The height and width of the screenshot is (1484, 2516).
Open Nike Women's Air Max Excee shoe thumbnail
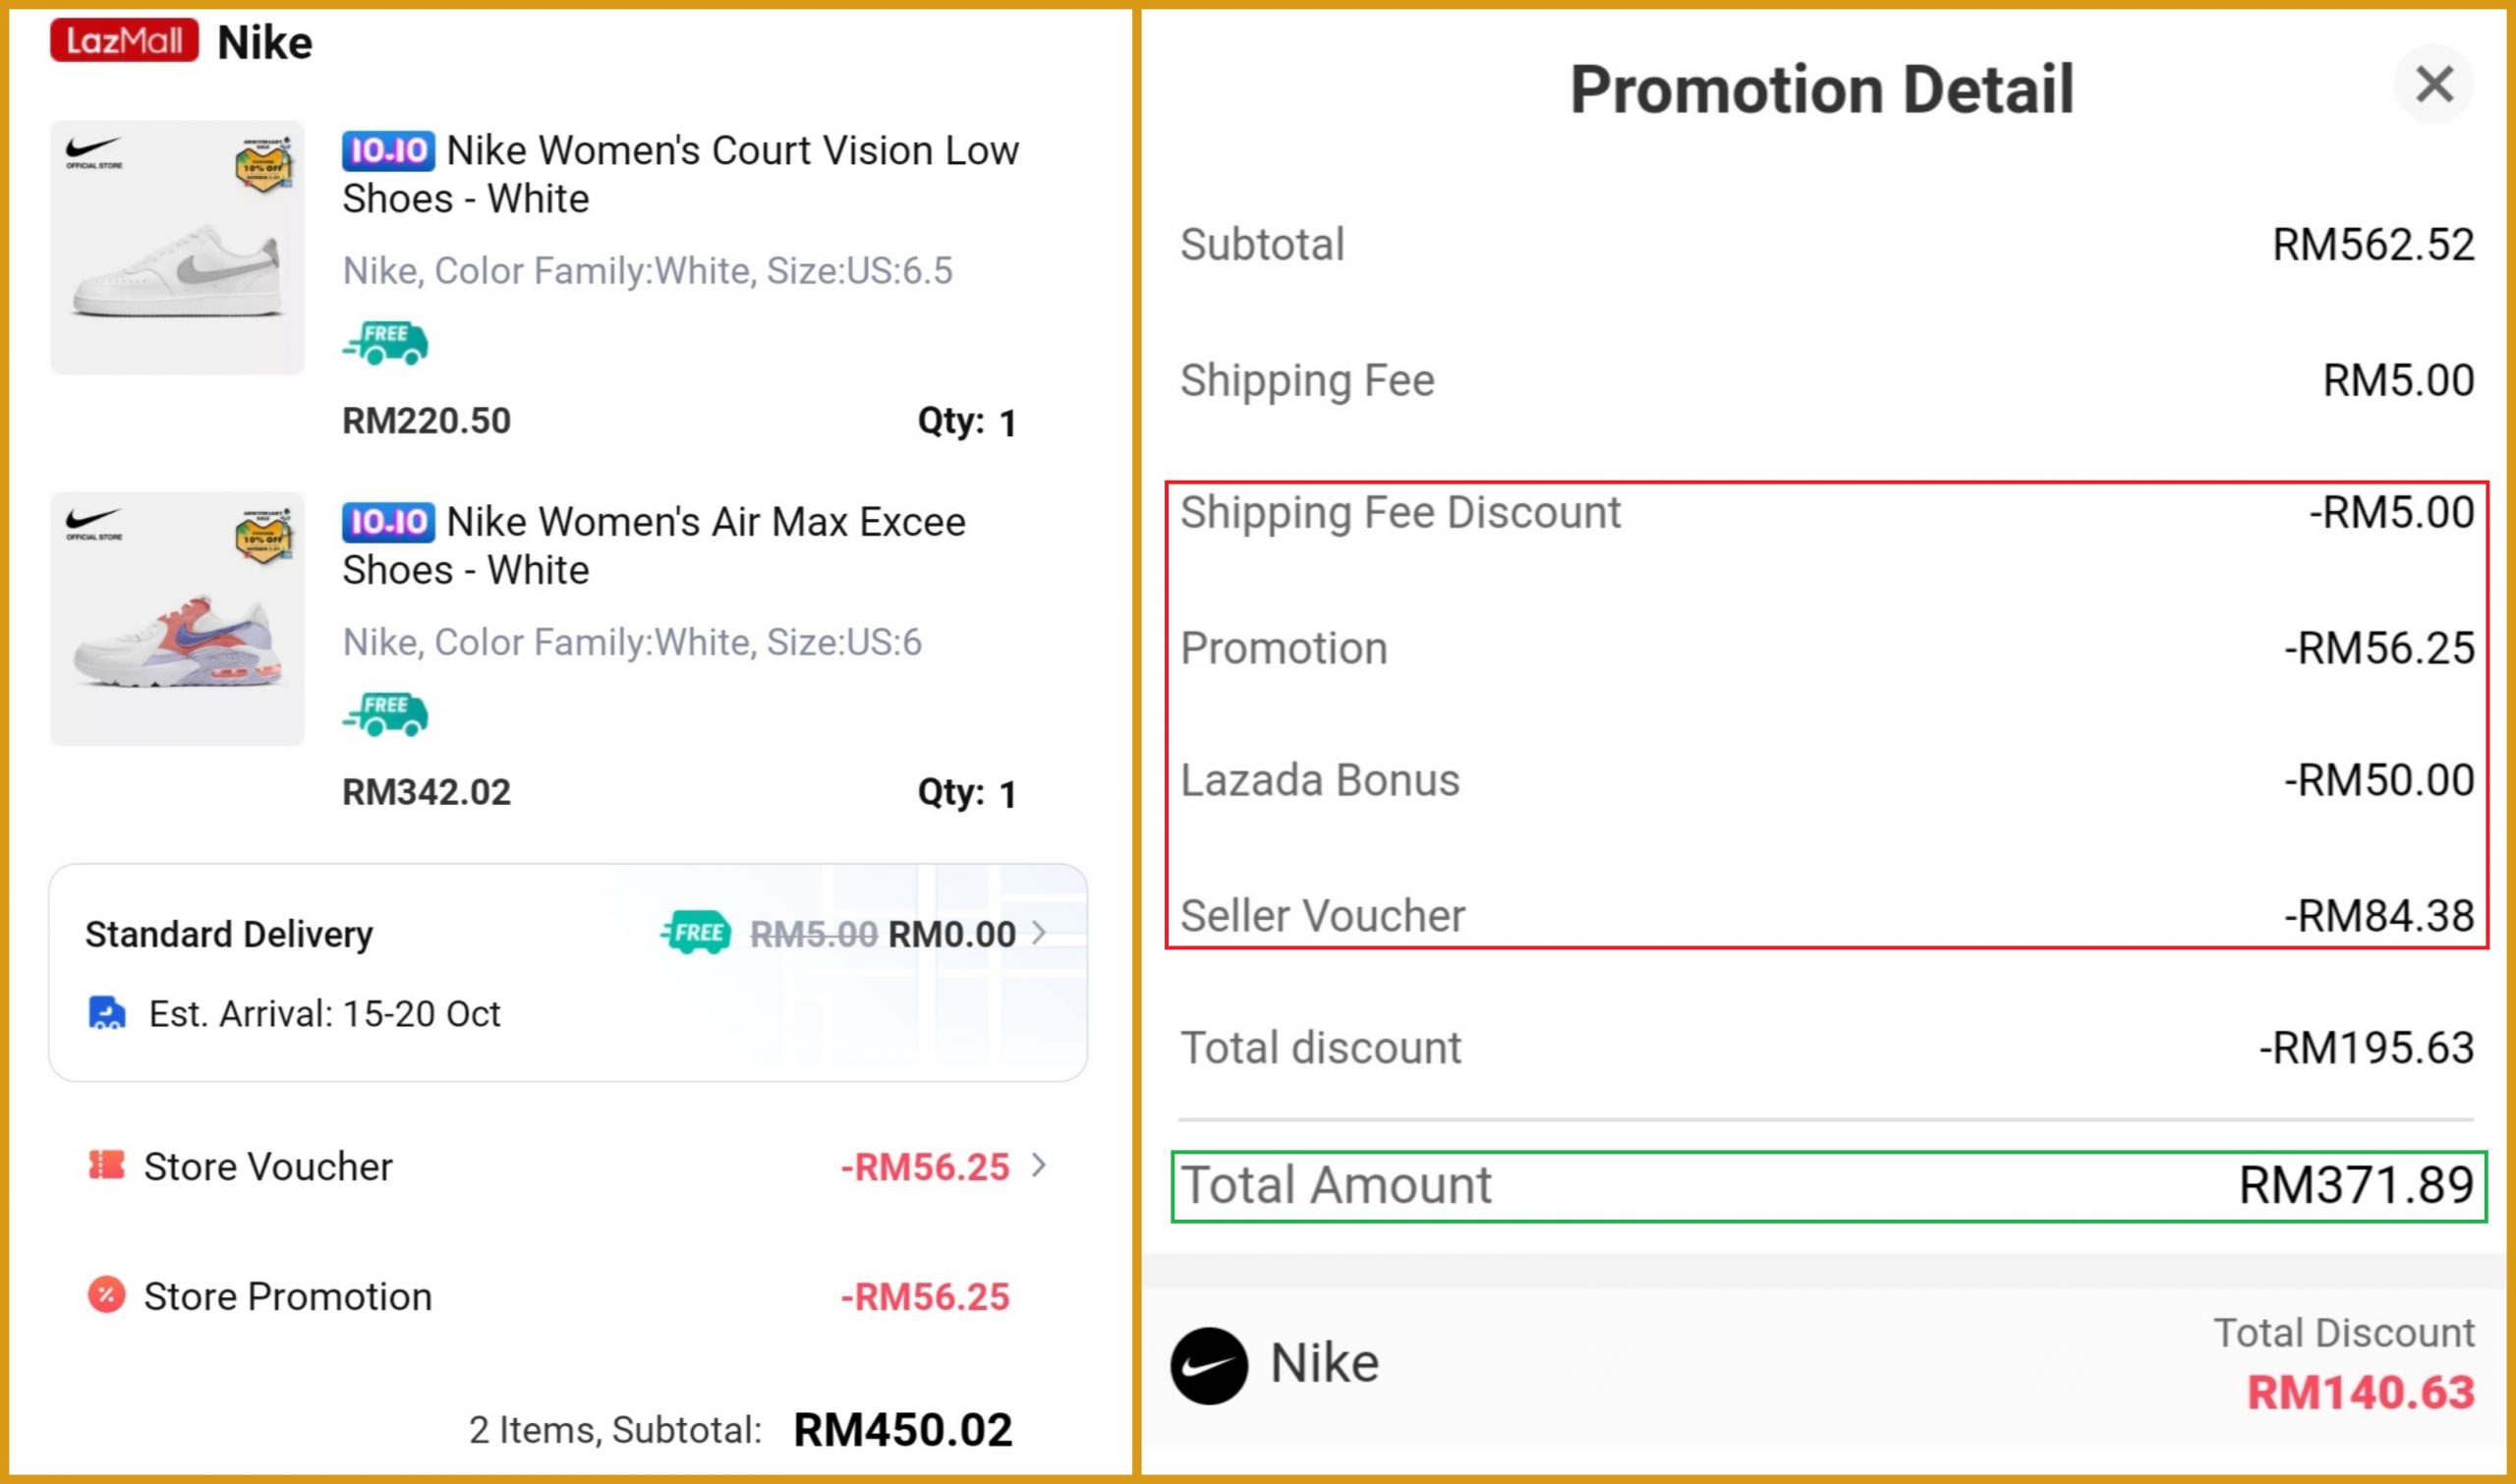click(177, 619)
